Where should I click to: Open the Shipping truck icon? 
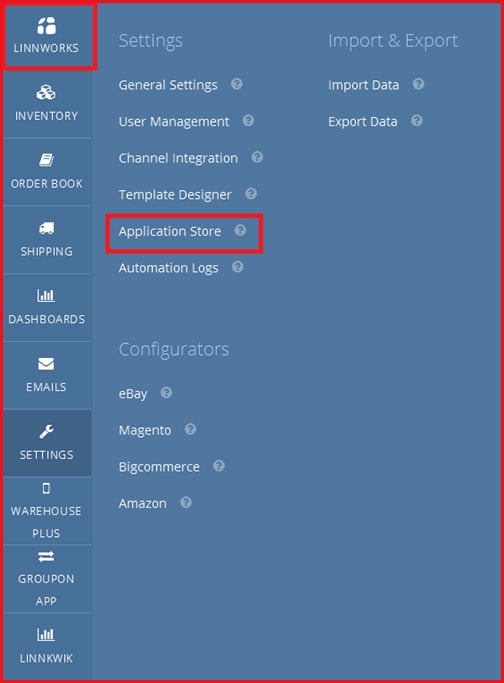tap(46, 228)
